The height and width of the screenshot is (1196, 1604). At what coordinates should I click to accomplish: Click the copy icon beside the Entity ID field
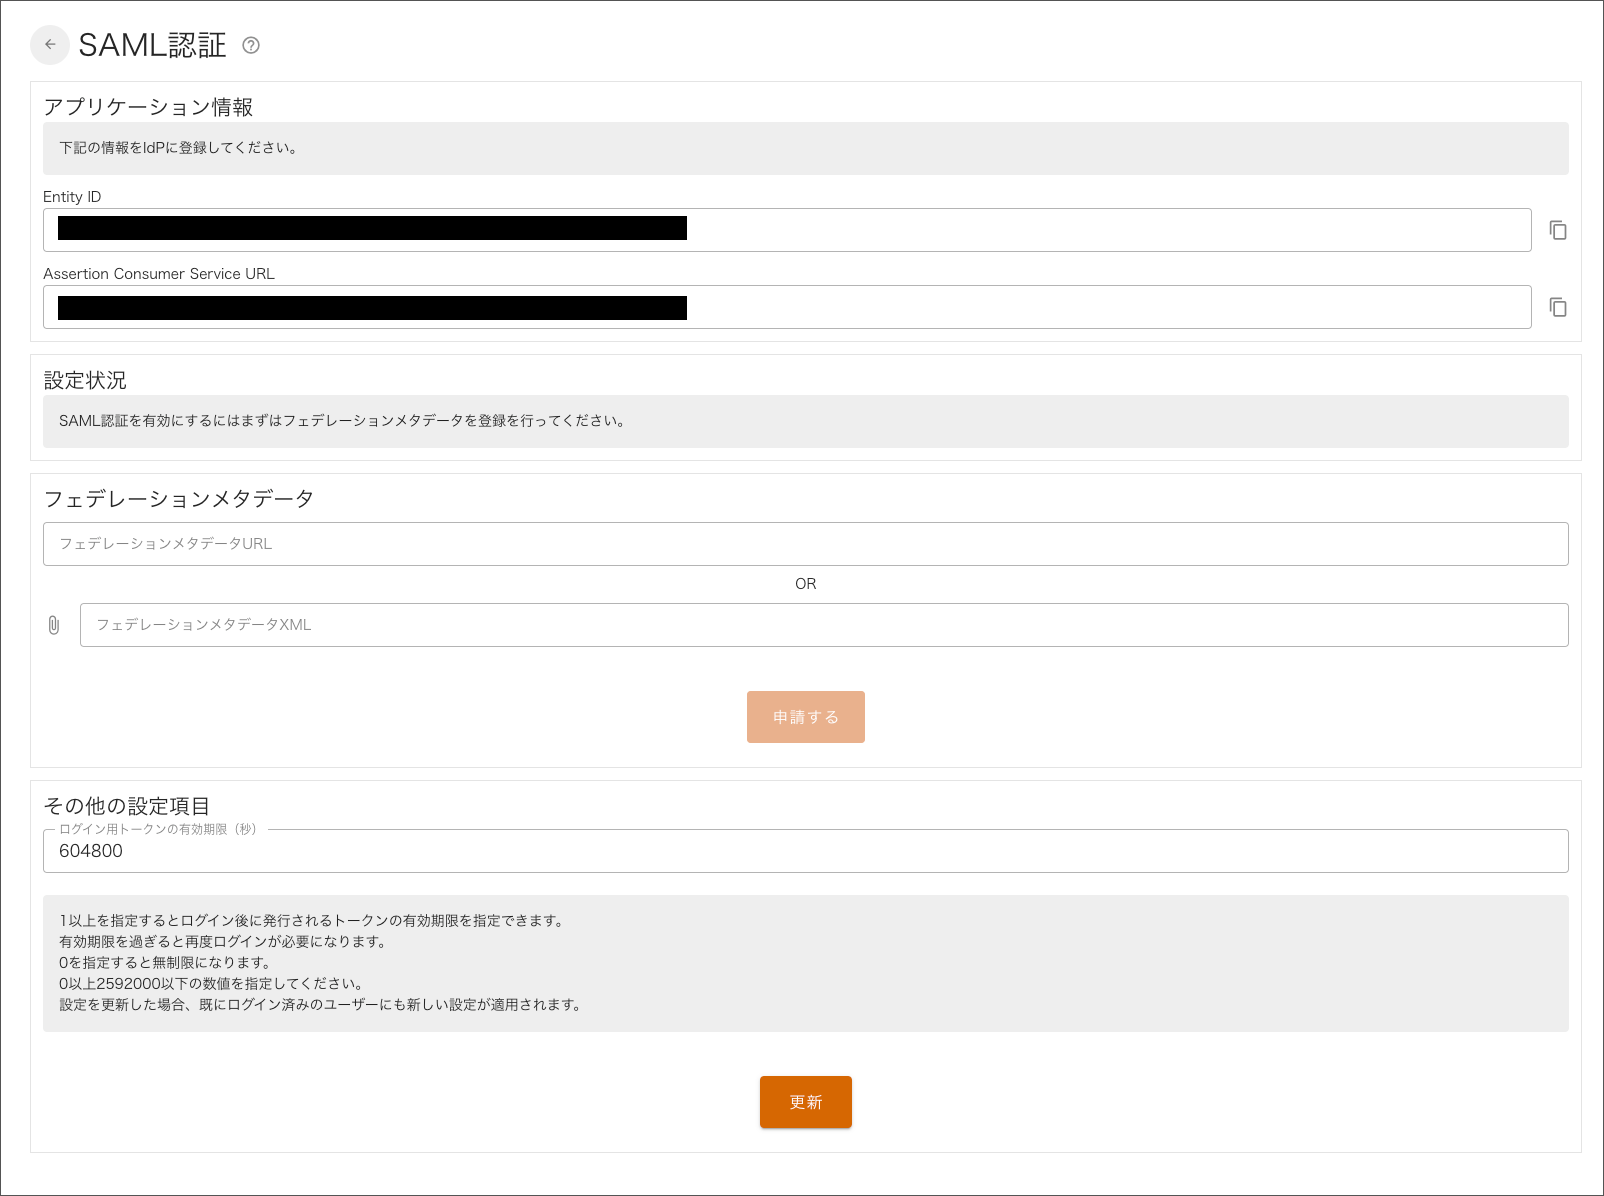[x=1558, y=230]
